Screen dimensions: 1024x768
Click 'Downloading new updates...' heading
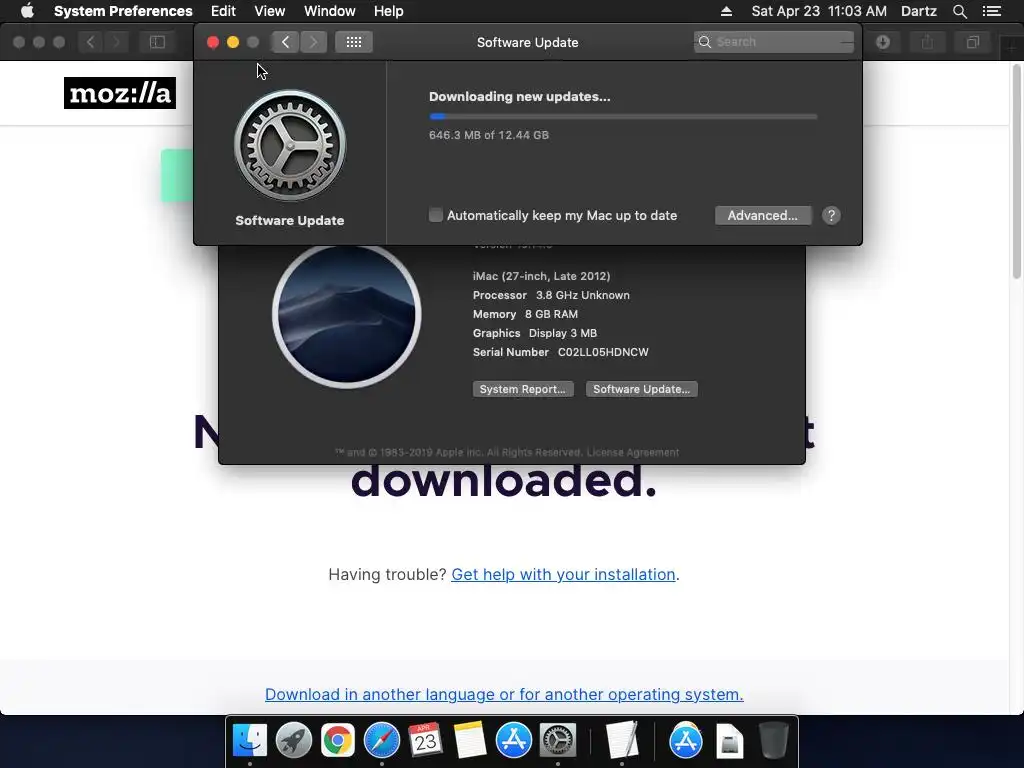tap(520, 97)
